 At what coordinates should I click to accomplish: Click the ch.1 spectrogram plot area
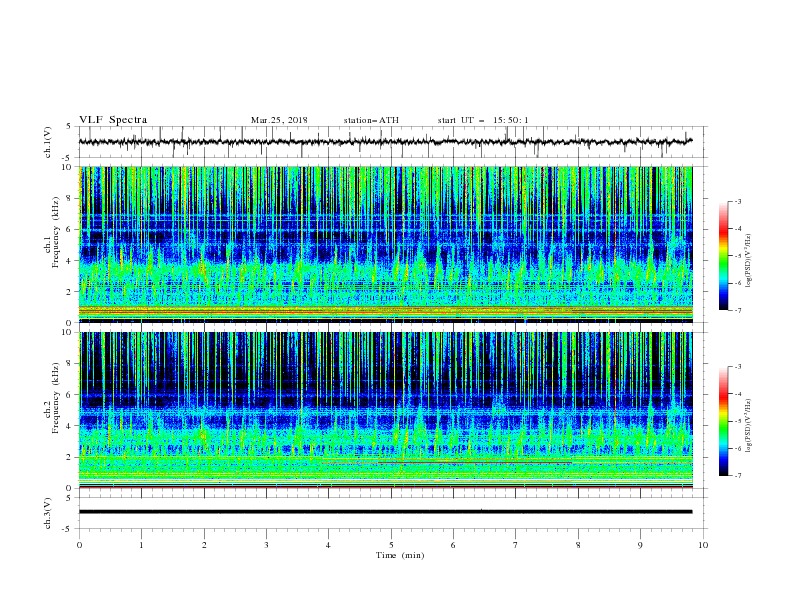coord(386,244)
